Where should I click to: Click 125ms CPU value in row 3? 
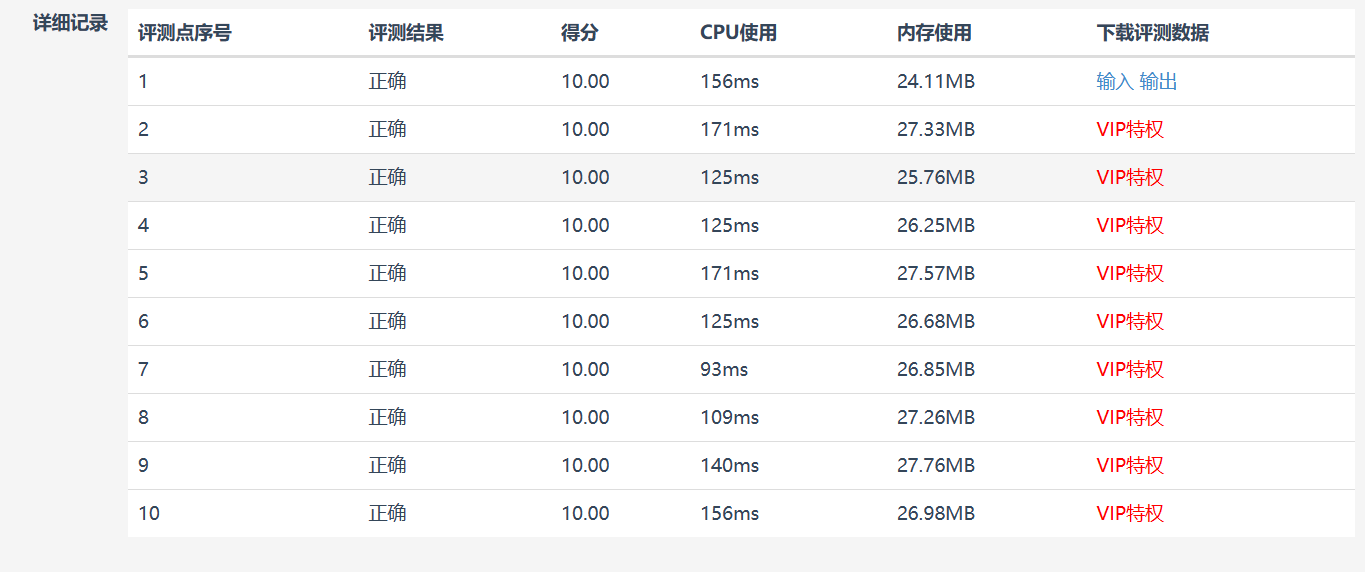pyautogui.click(x=730, y=178)
